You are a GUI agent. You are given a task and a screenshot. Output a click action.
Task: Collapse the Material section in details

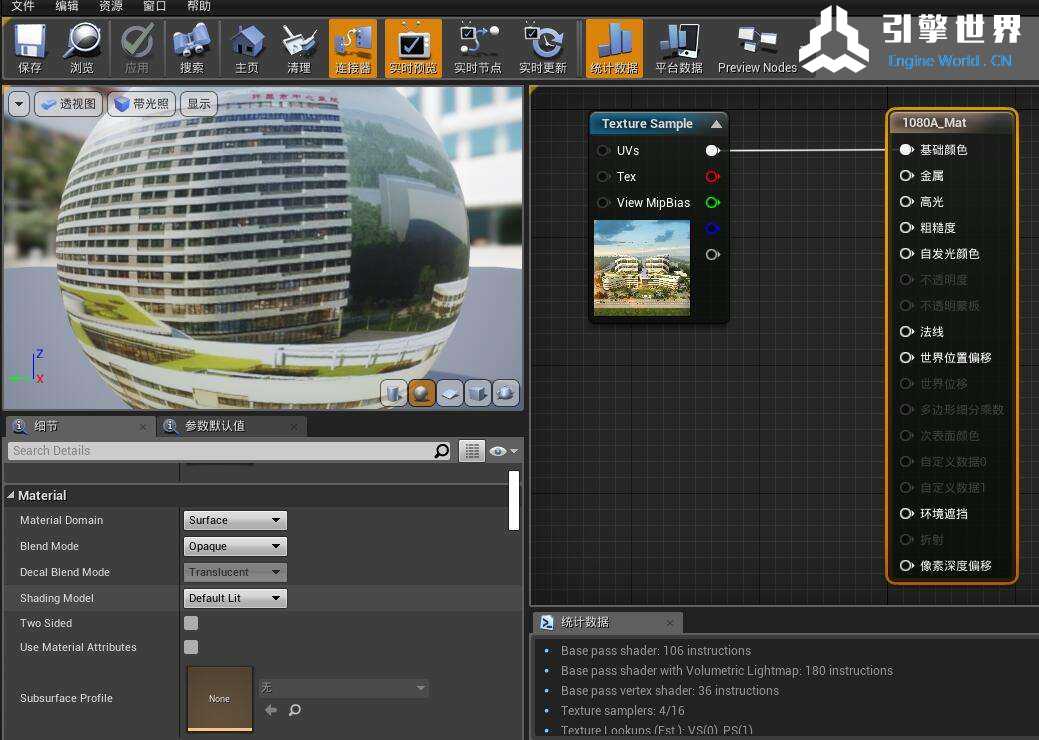[11, 495]
